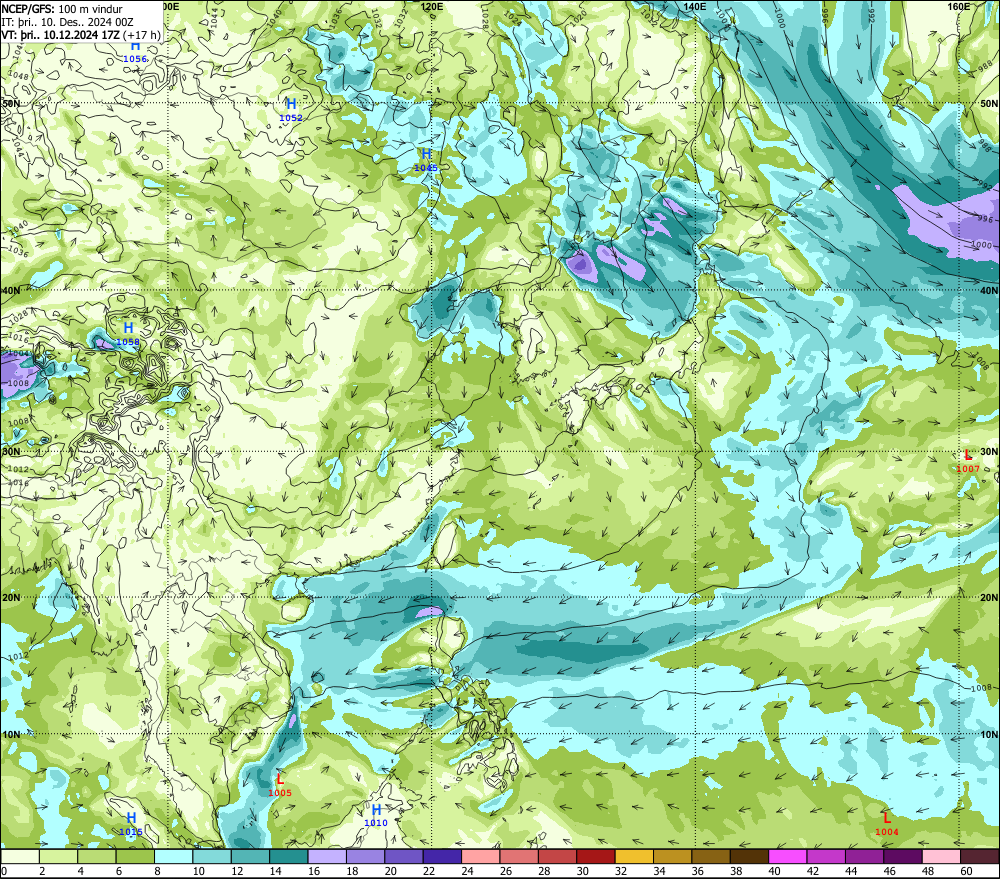Click the 20N latitude label on left edge
This screenshot has height=879, width=1000.
[x=11, y=598]
